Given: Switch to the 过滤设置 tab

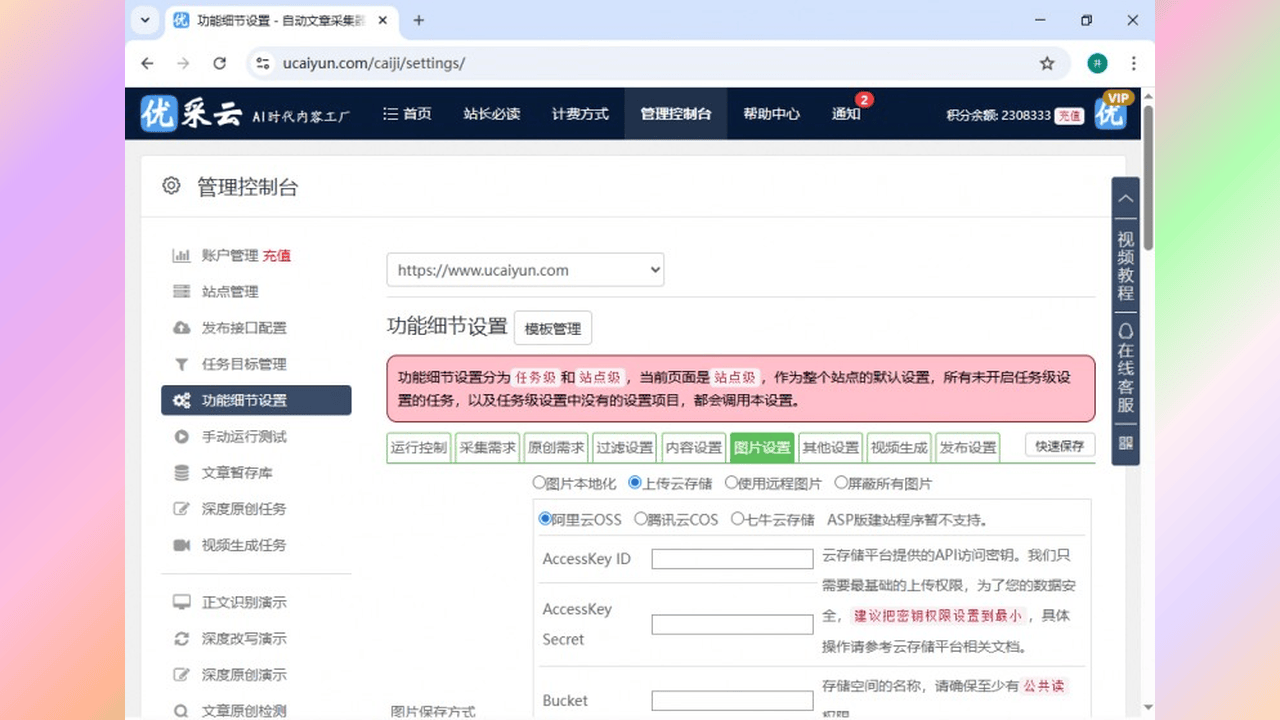Looking at the screenshot, I should tap(623, 447).
